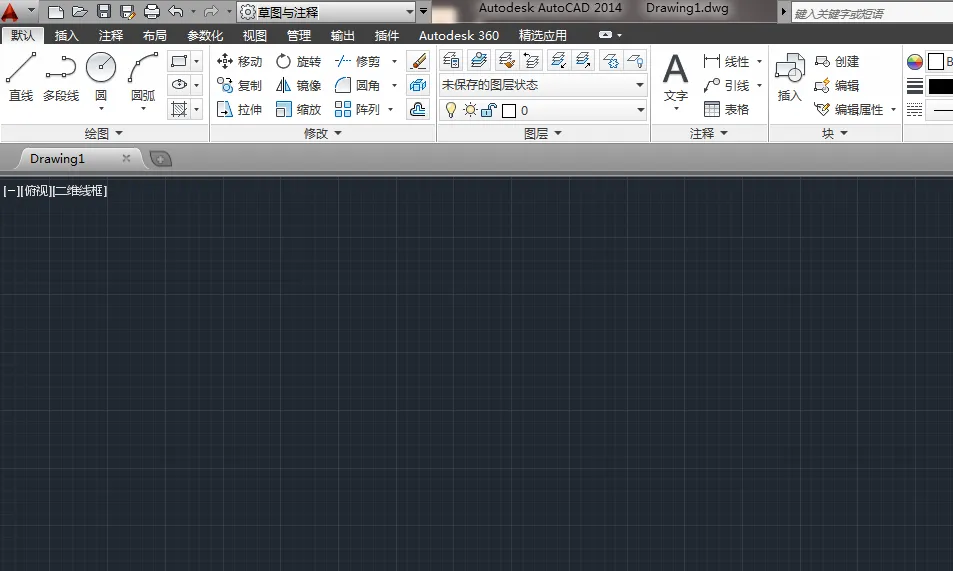Toggle layer 0 lock padlock icon
Viewport: 953px width, 571px height.
489,110
